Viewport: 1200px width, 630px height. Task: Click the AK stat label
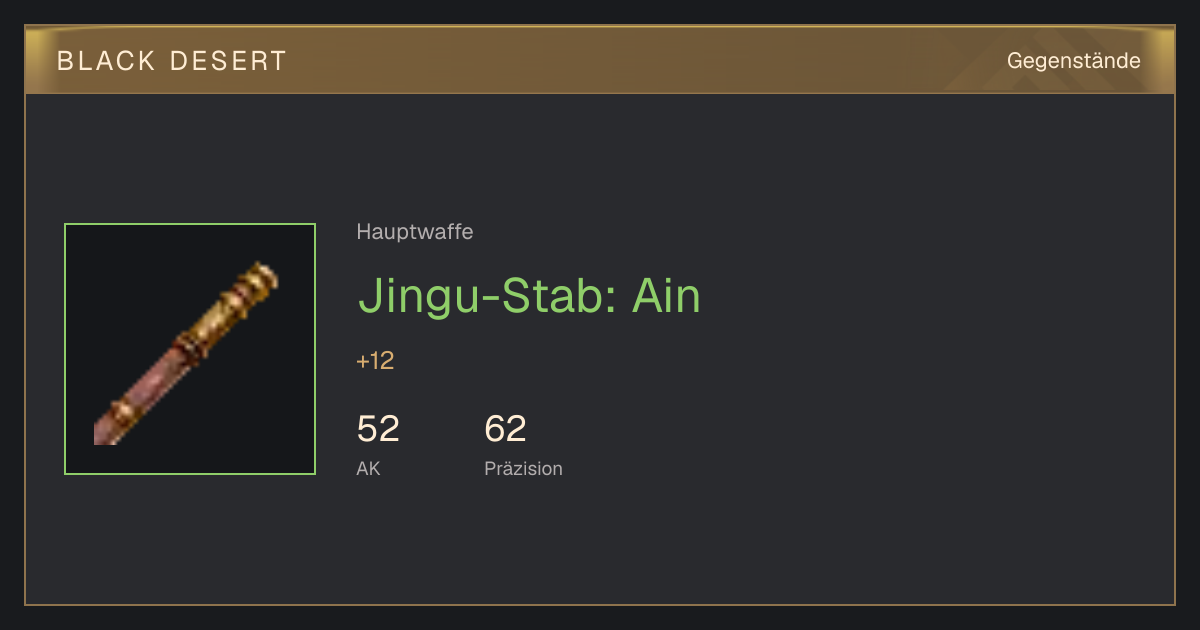click(x=368, y=468)
